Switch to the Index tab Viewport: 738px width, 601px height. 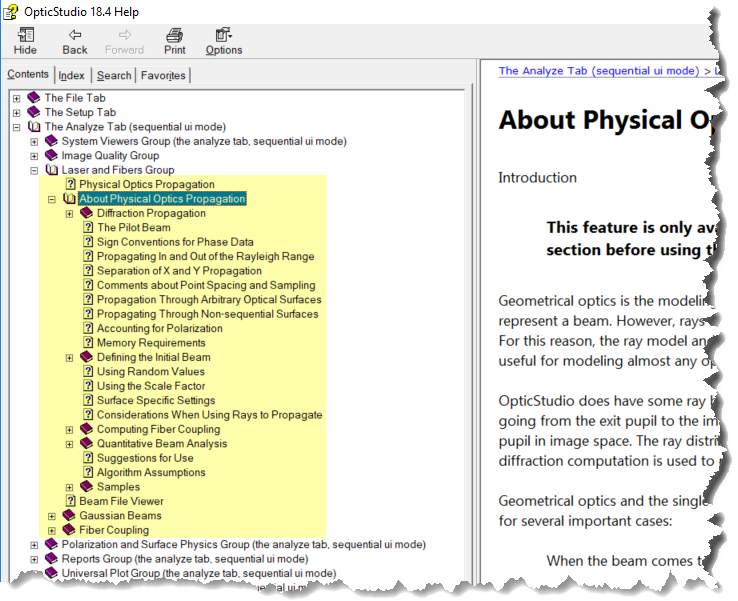(x=72, y=75)
